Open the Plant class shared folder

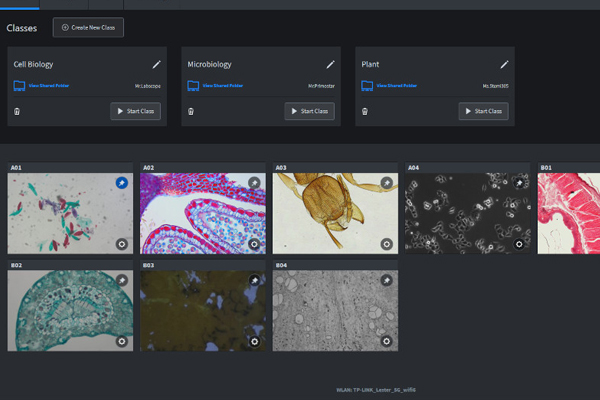coord(395,86)
